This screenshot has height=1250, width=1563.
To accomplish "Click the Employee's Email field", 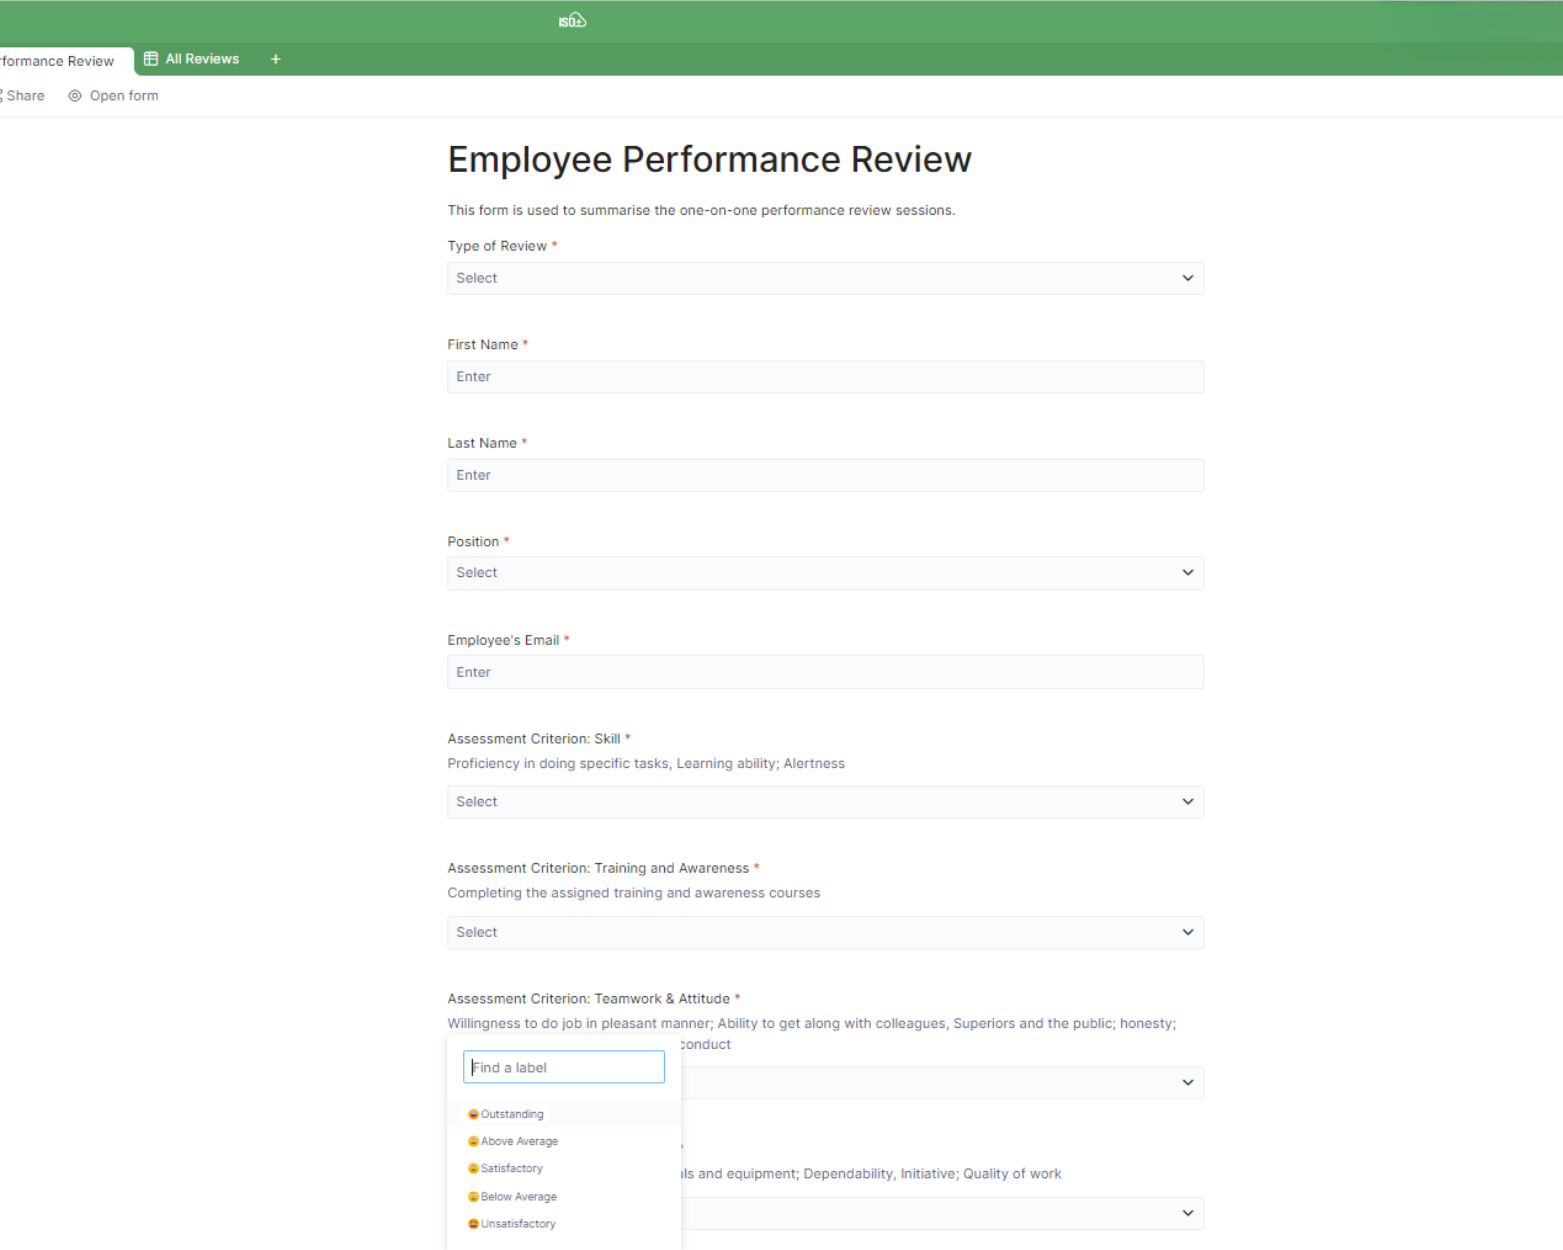I will [x=824, y=672].
